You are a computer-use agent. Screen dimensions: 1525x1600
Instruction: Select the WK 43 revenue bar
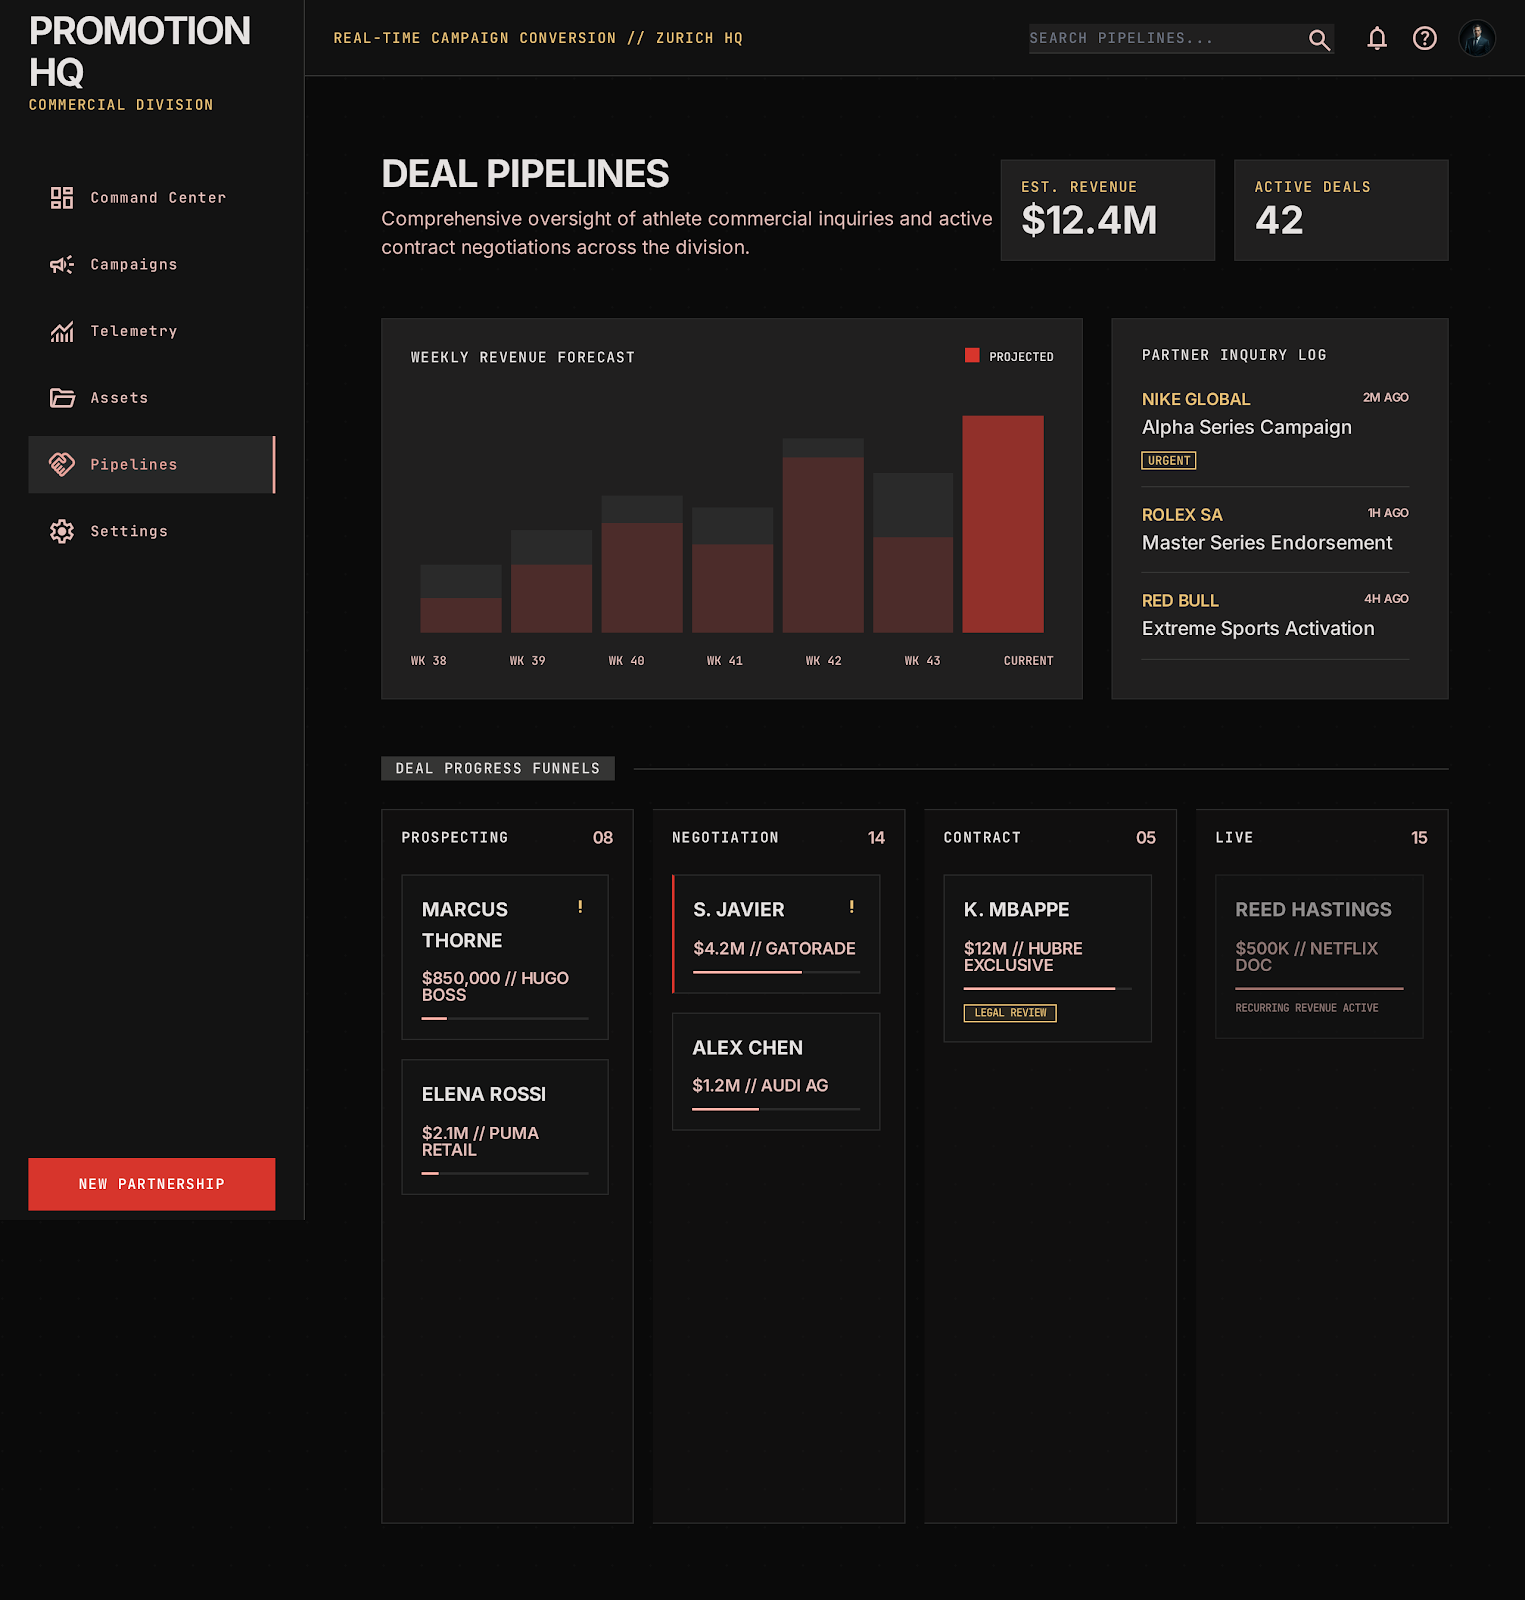click(x=913, y=553)
